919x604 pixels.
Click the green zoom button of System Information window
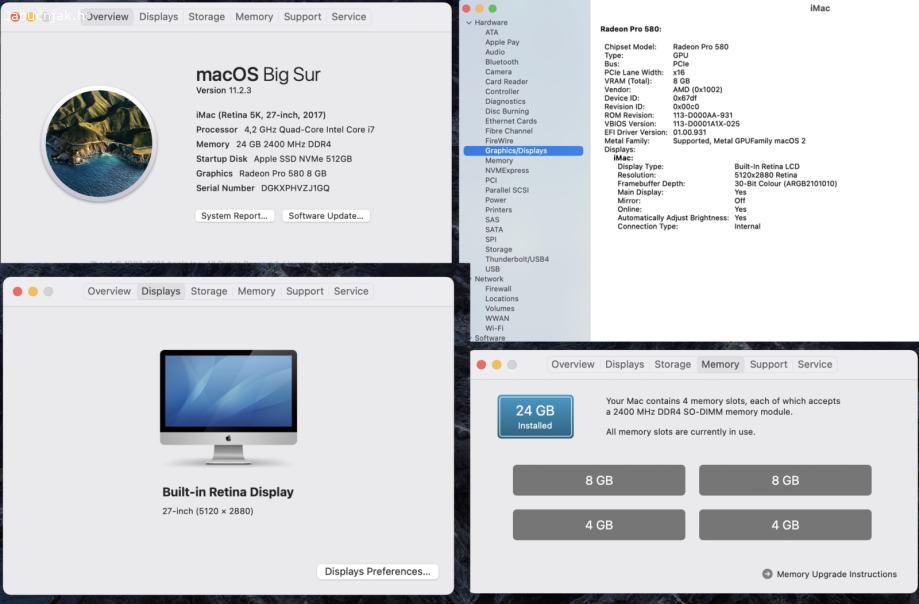click(492, 8)
